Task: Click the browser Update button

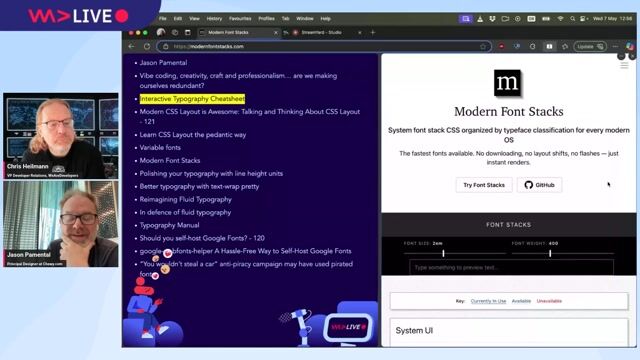Action: [590, 47]
